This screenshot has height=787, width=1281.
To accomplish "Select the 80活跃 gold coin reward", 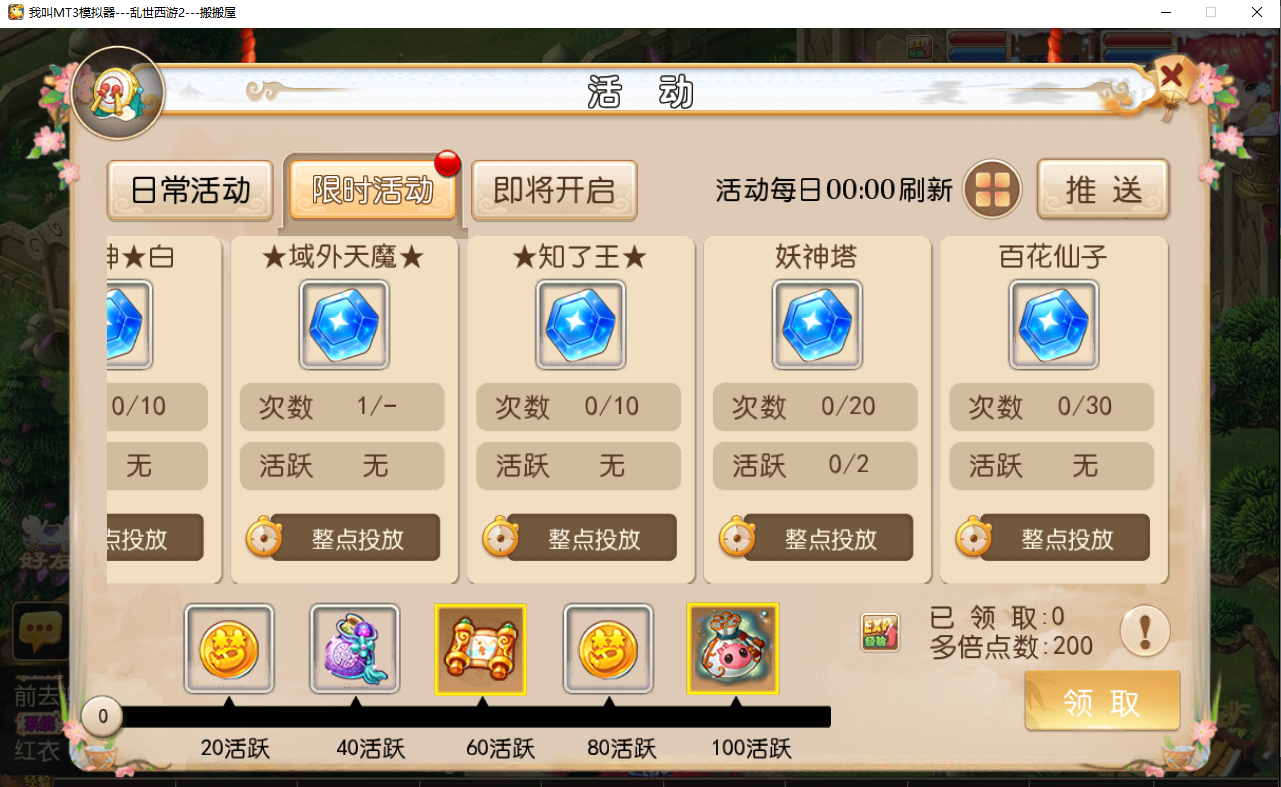I will (x=608, y=649).
